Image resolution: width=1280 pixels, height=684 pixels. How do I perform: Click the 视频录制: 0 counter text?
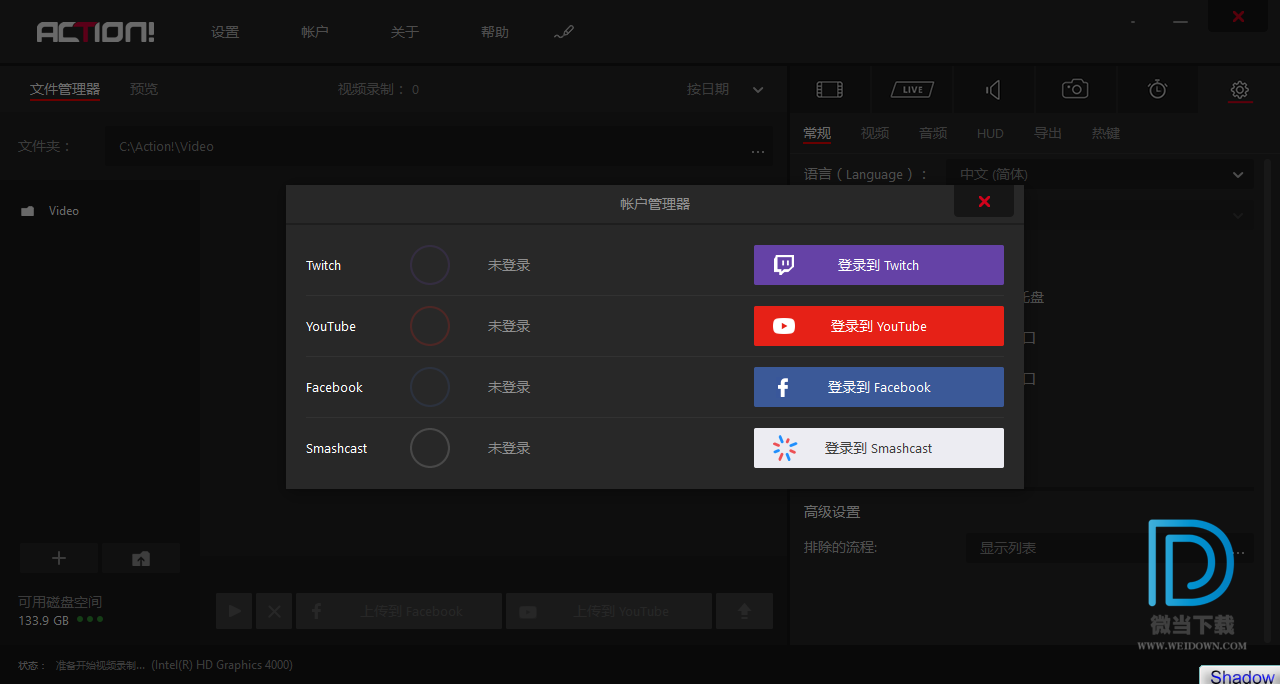point(379,89)
